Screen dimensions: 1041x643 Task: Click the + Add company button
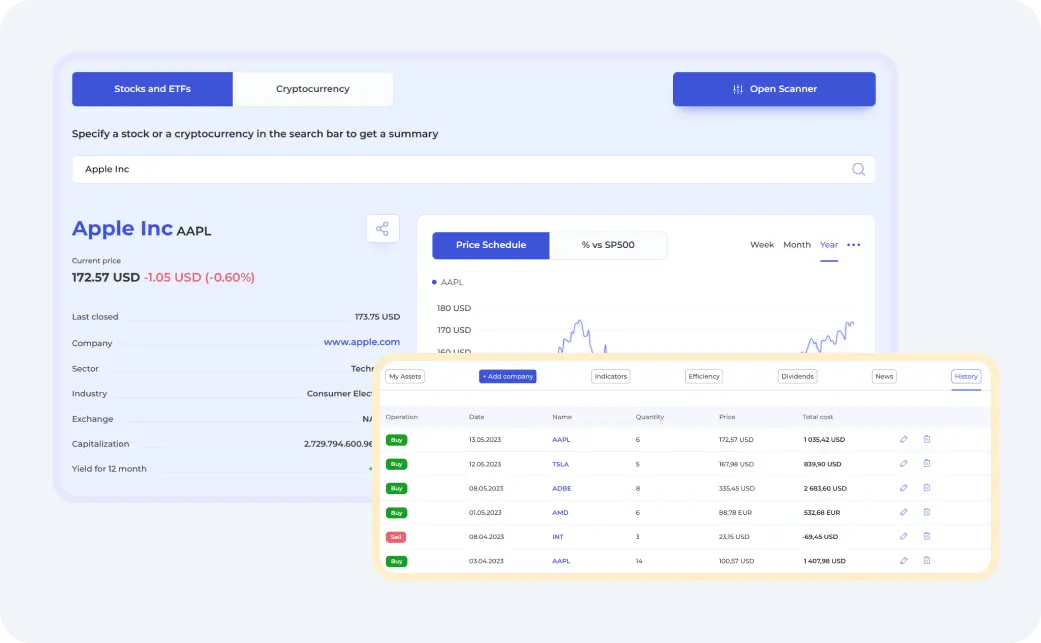click(x=508, y=377)
